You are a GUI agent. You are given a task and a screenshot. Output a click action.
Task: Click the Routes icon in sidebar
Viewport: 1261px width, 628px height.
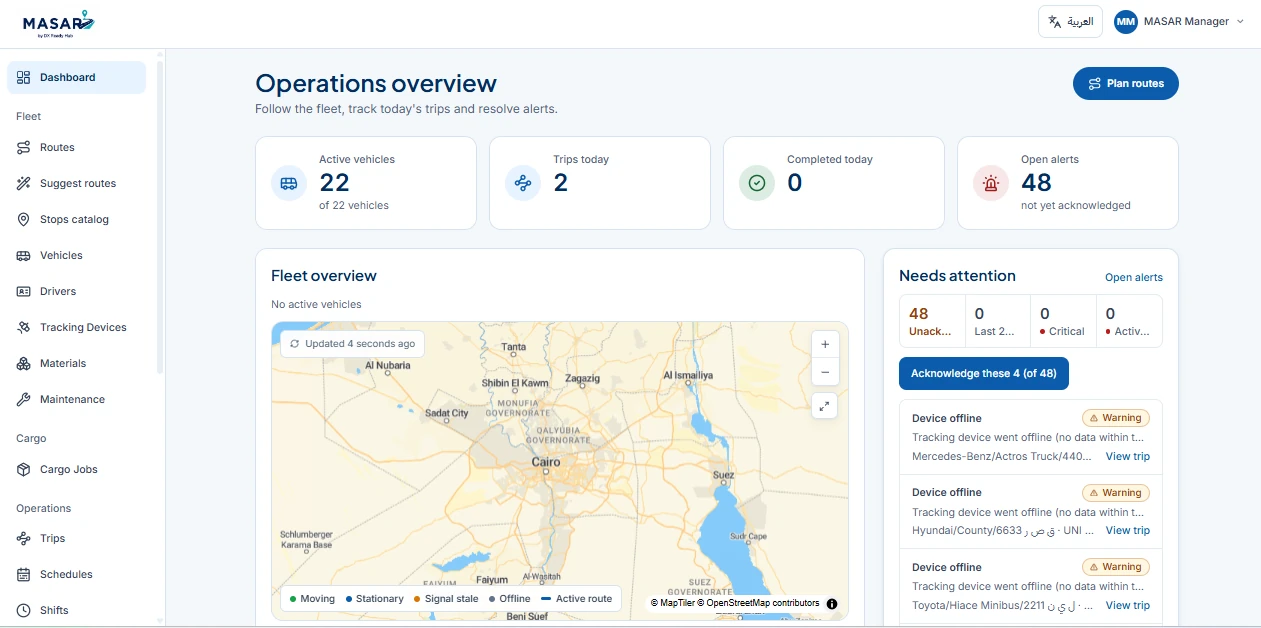tap(24, 148)
